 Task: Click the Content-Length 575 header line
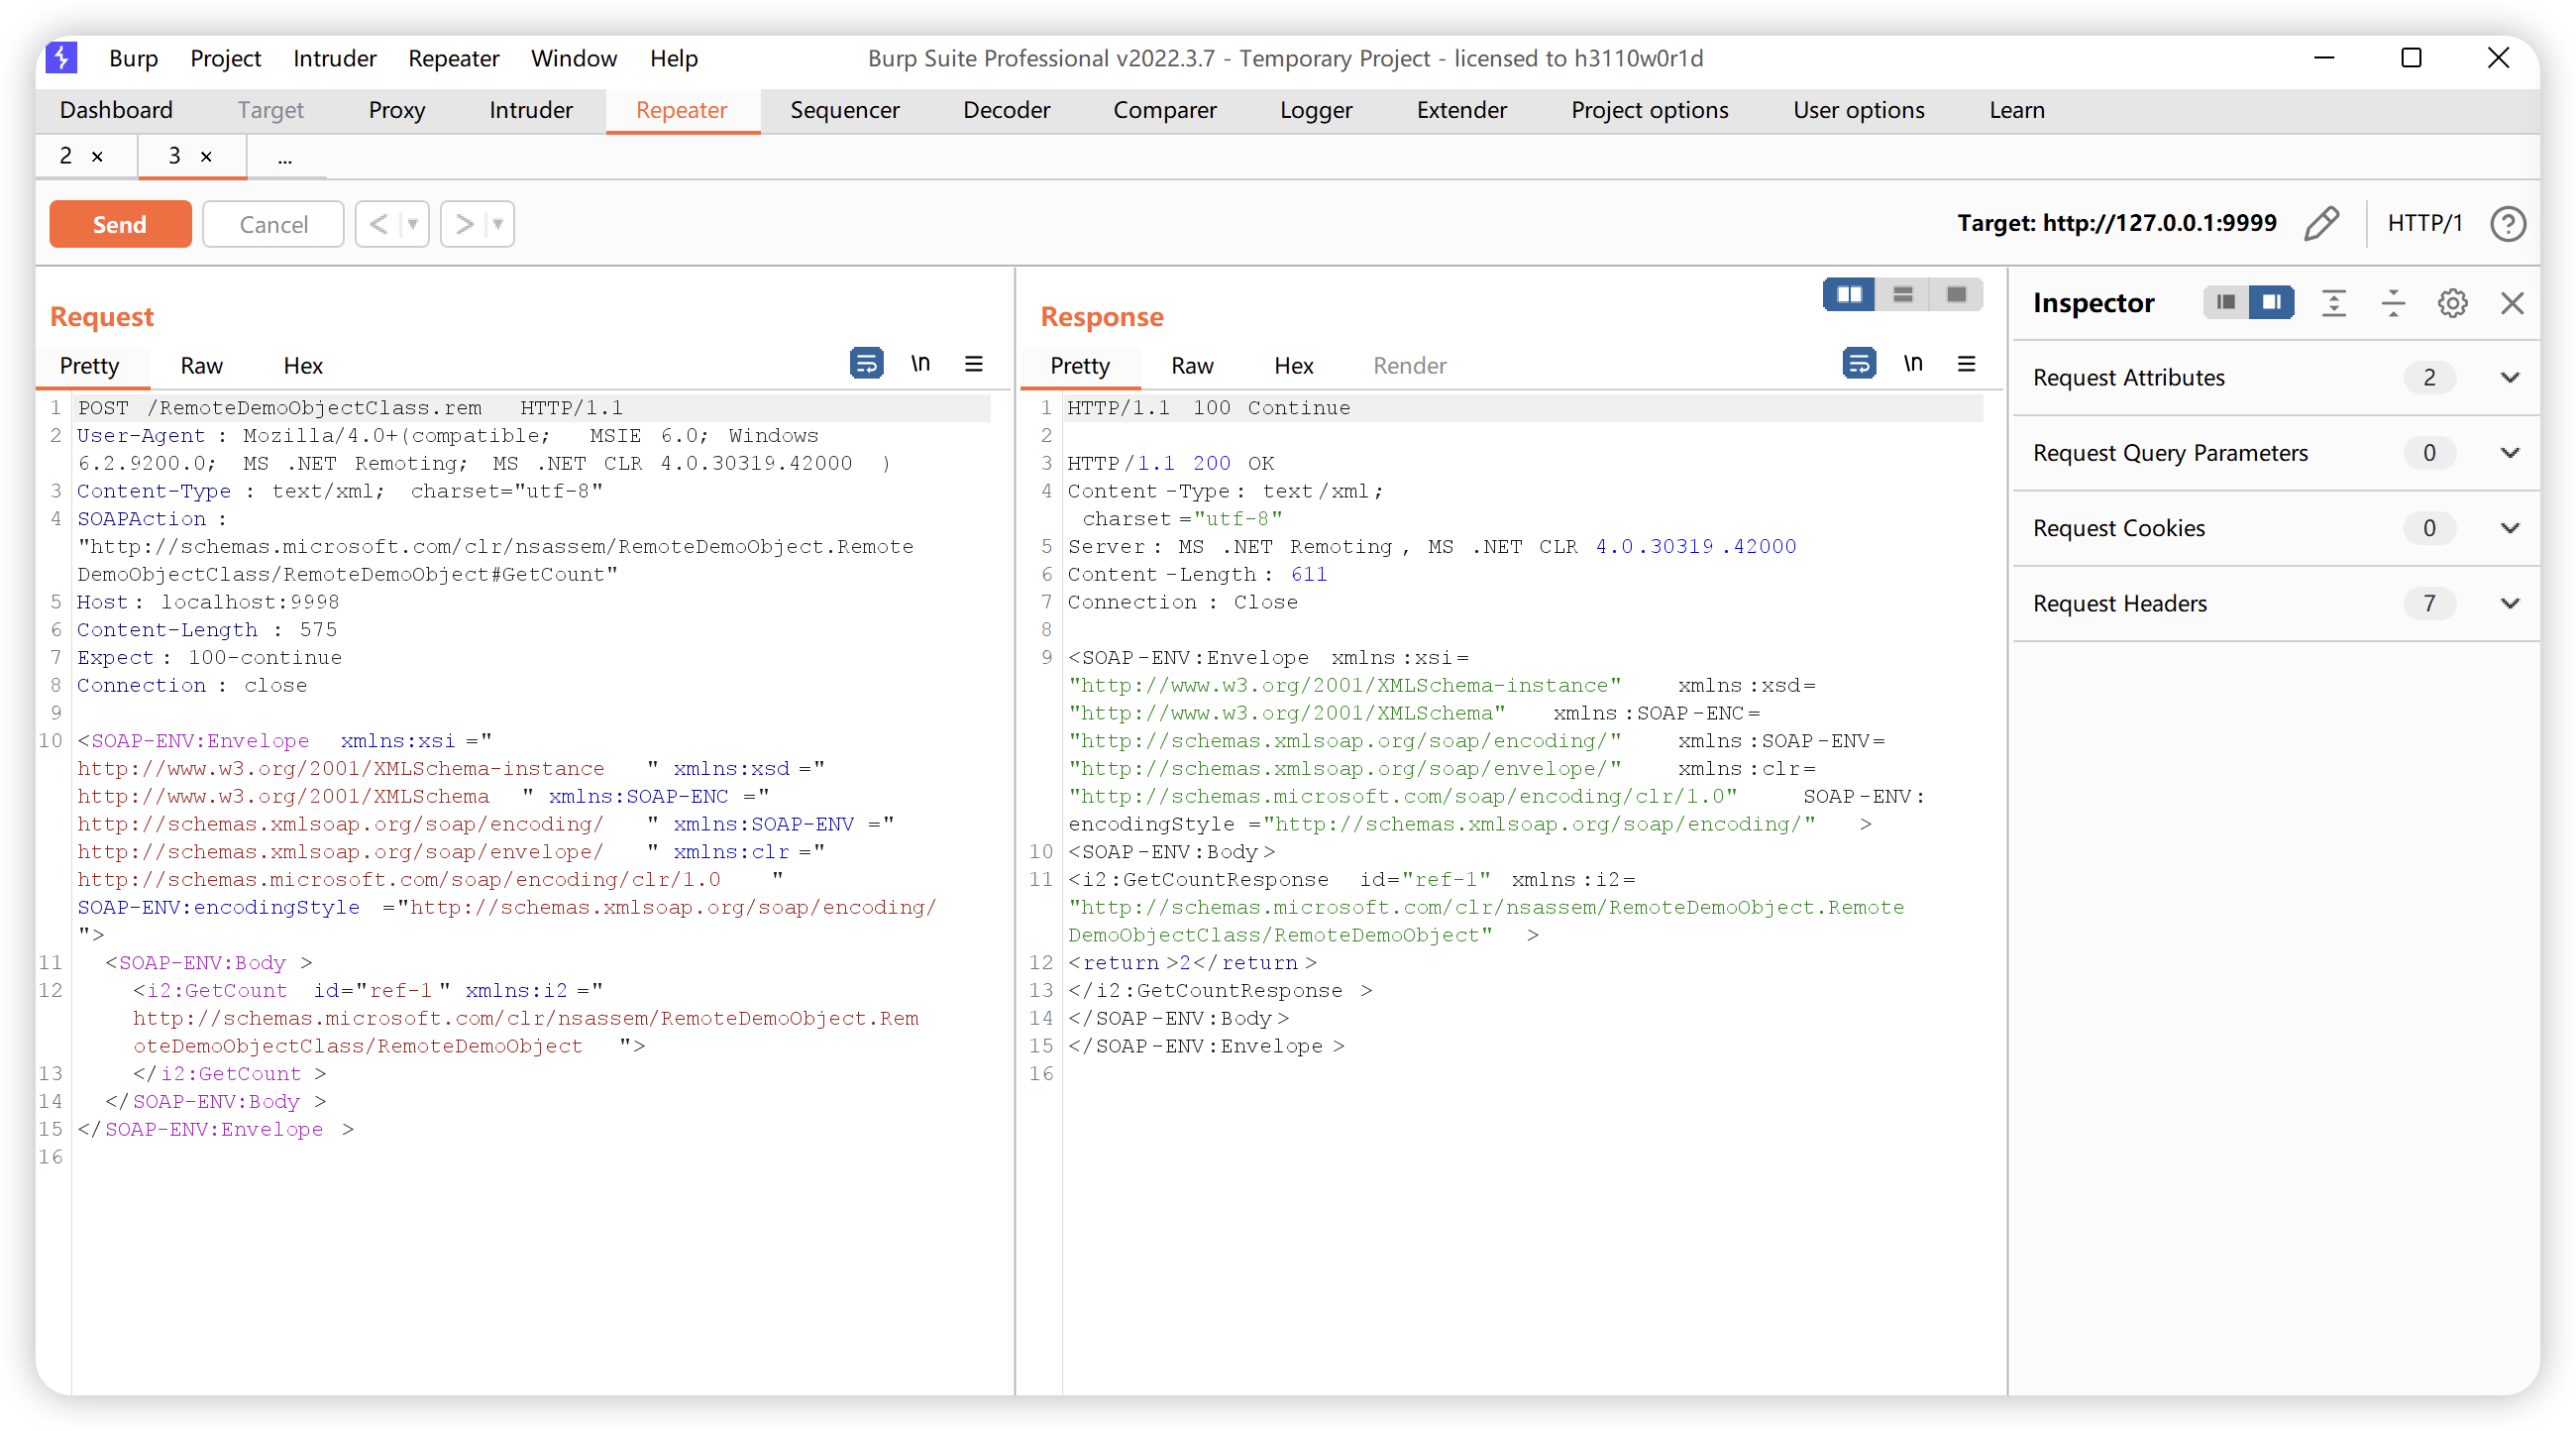(207, 630)
